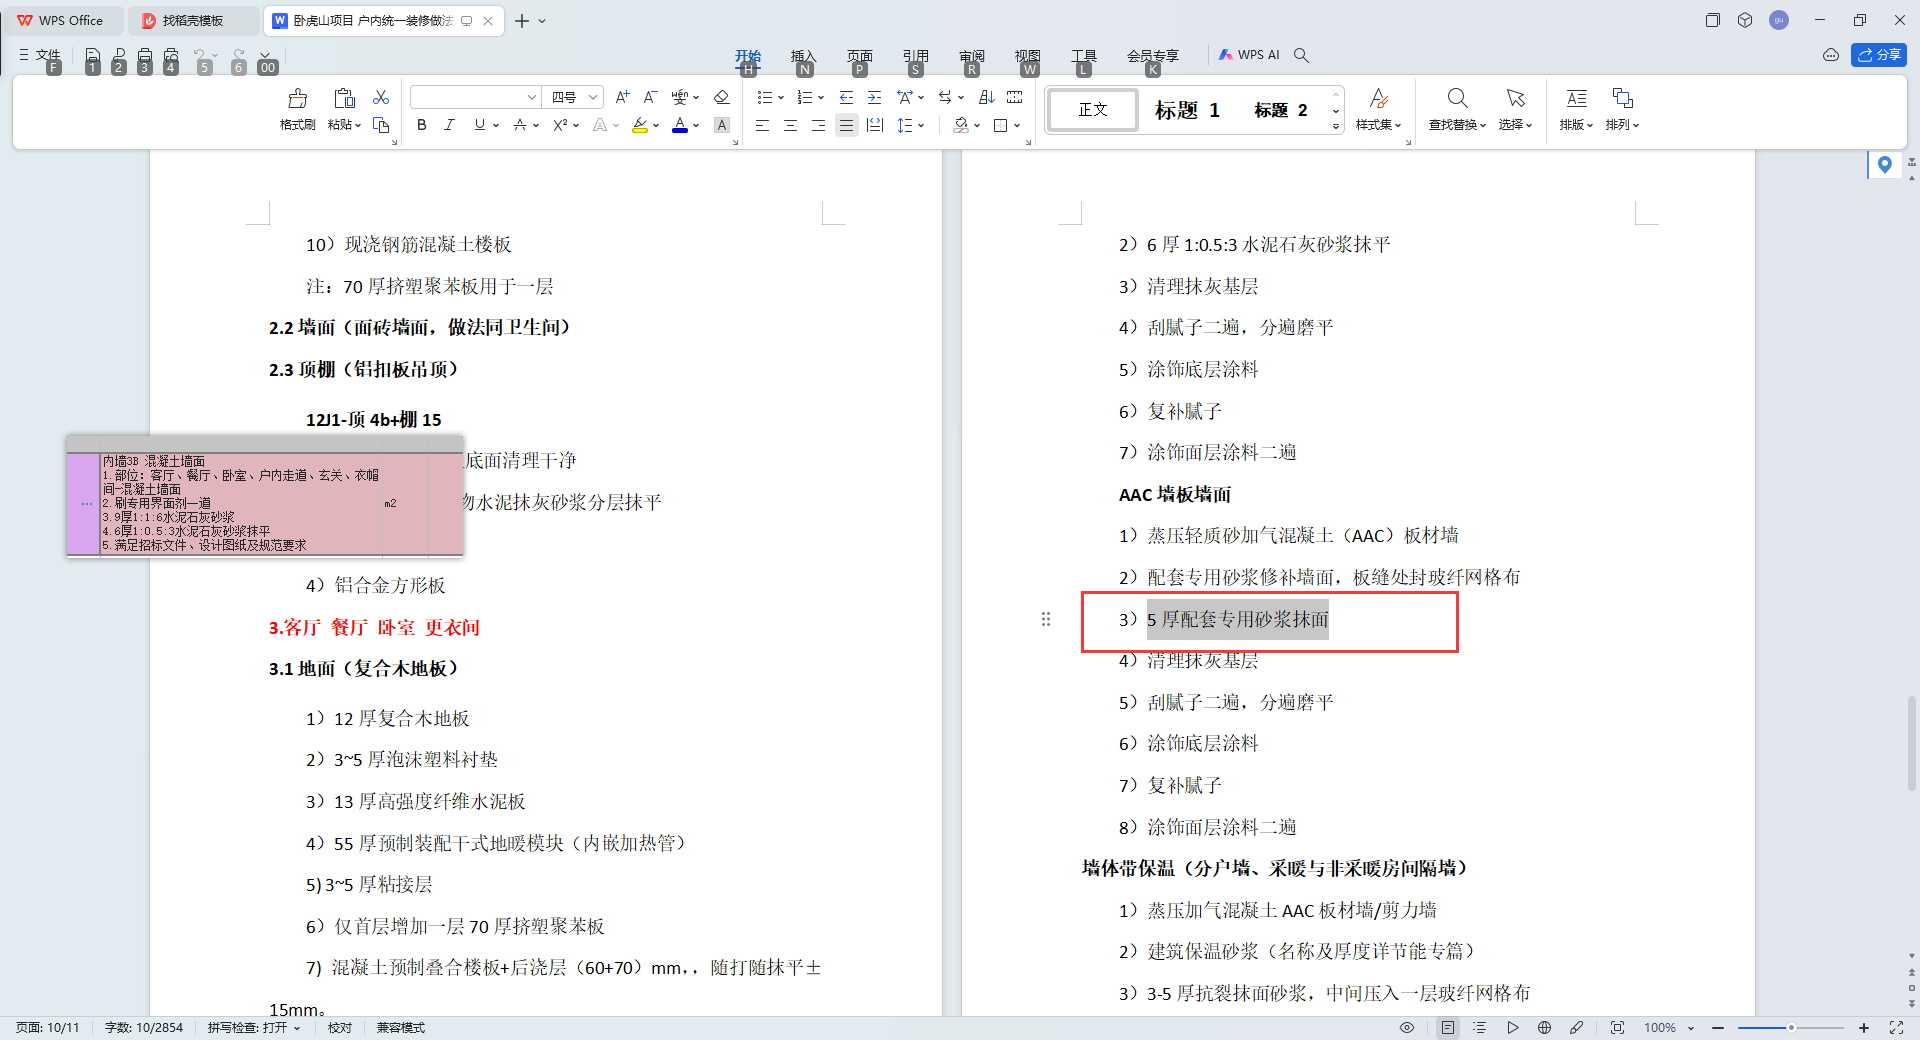Click the 分享 share button
The image size is (1920, 1040).
1879,55
